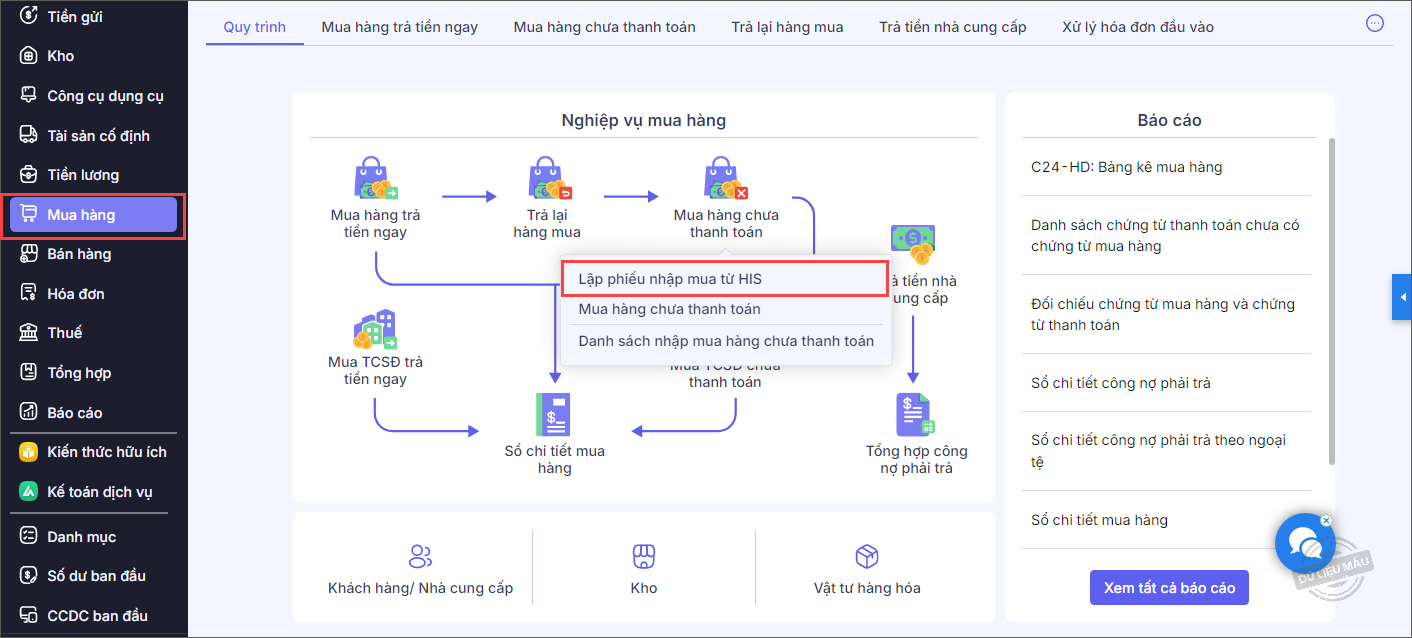Switch to Trả lại hàng mua tab
Screen dimensions: 1412x638
click(787, 27)
